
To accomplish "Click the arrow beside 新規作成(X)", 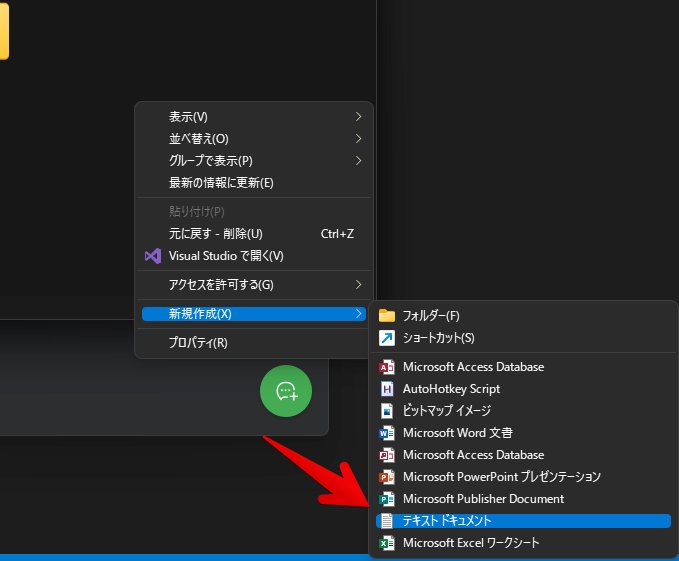I will (x=358, y=314).
